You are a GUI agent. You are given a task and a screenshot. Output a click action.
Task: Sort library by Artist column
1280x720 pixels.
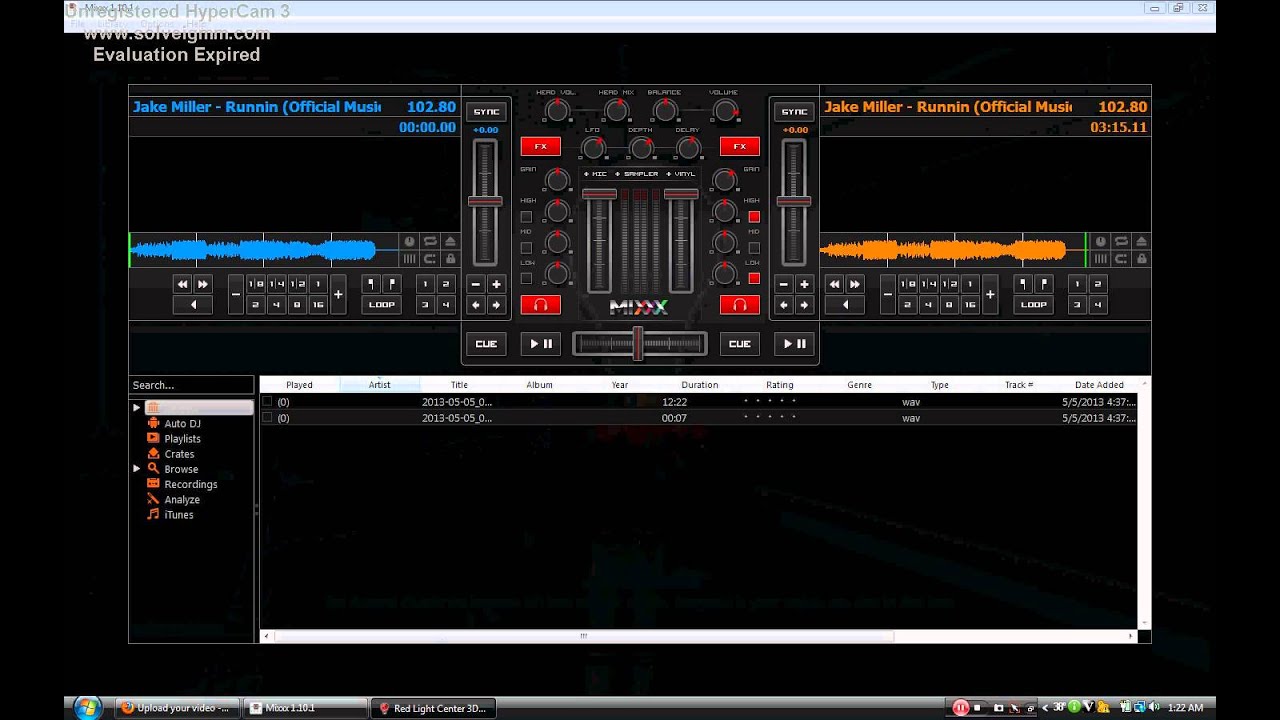point(380,385)
